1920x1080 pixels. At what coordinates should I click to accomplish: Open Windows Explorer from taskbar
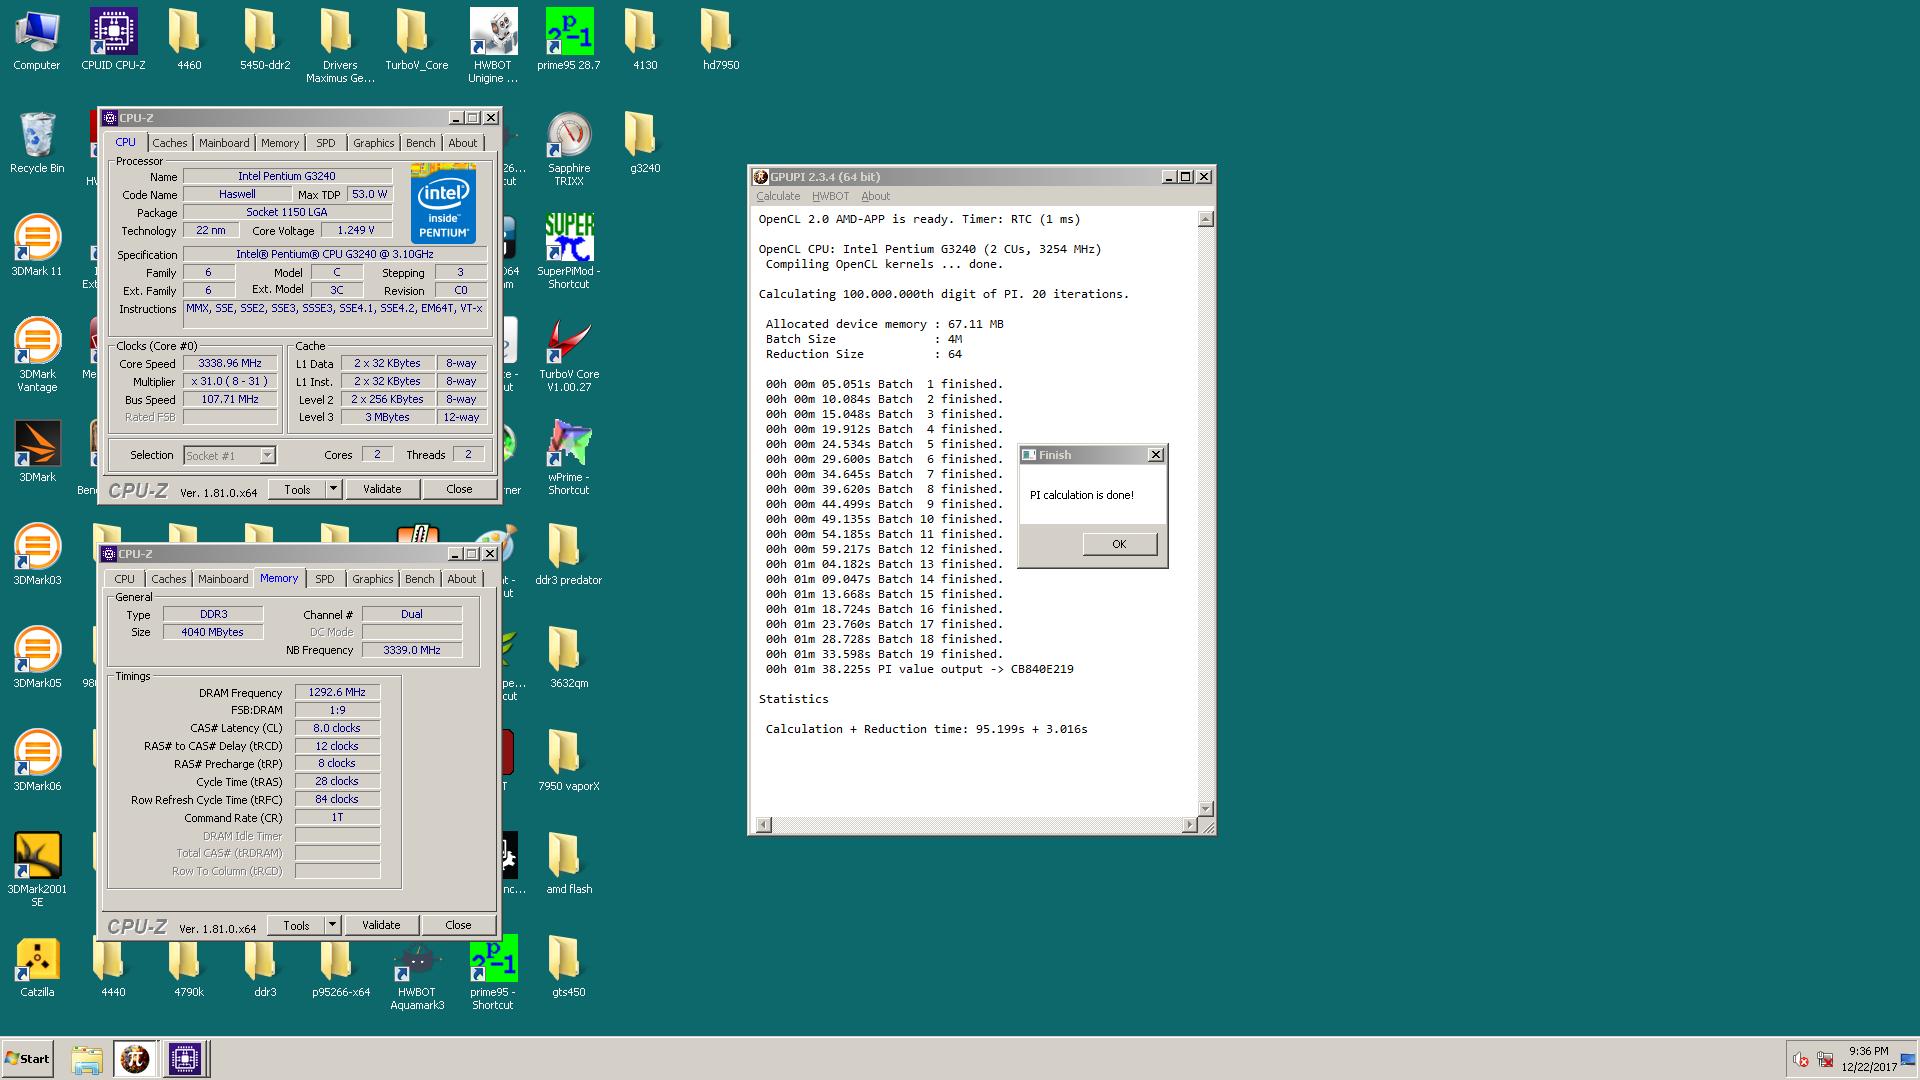[87, 1059]
